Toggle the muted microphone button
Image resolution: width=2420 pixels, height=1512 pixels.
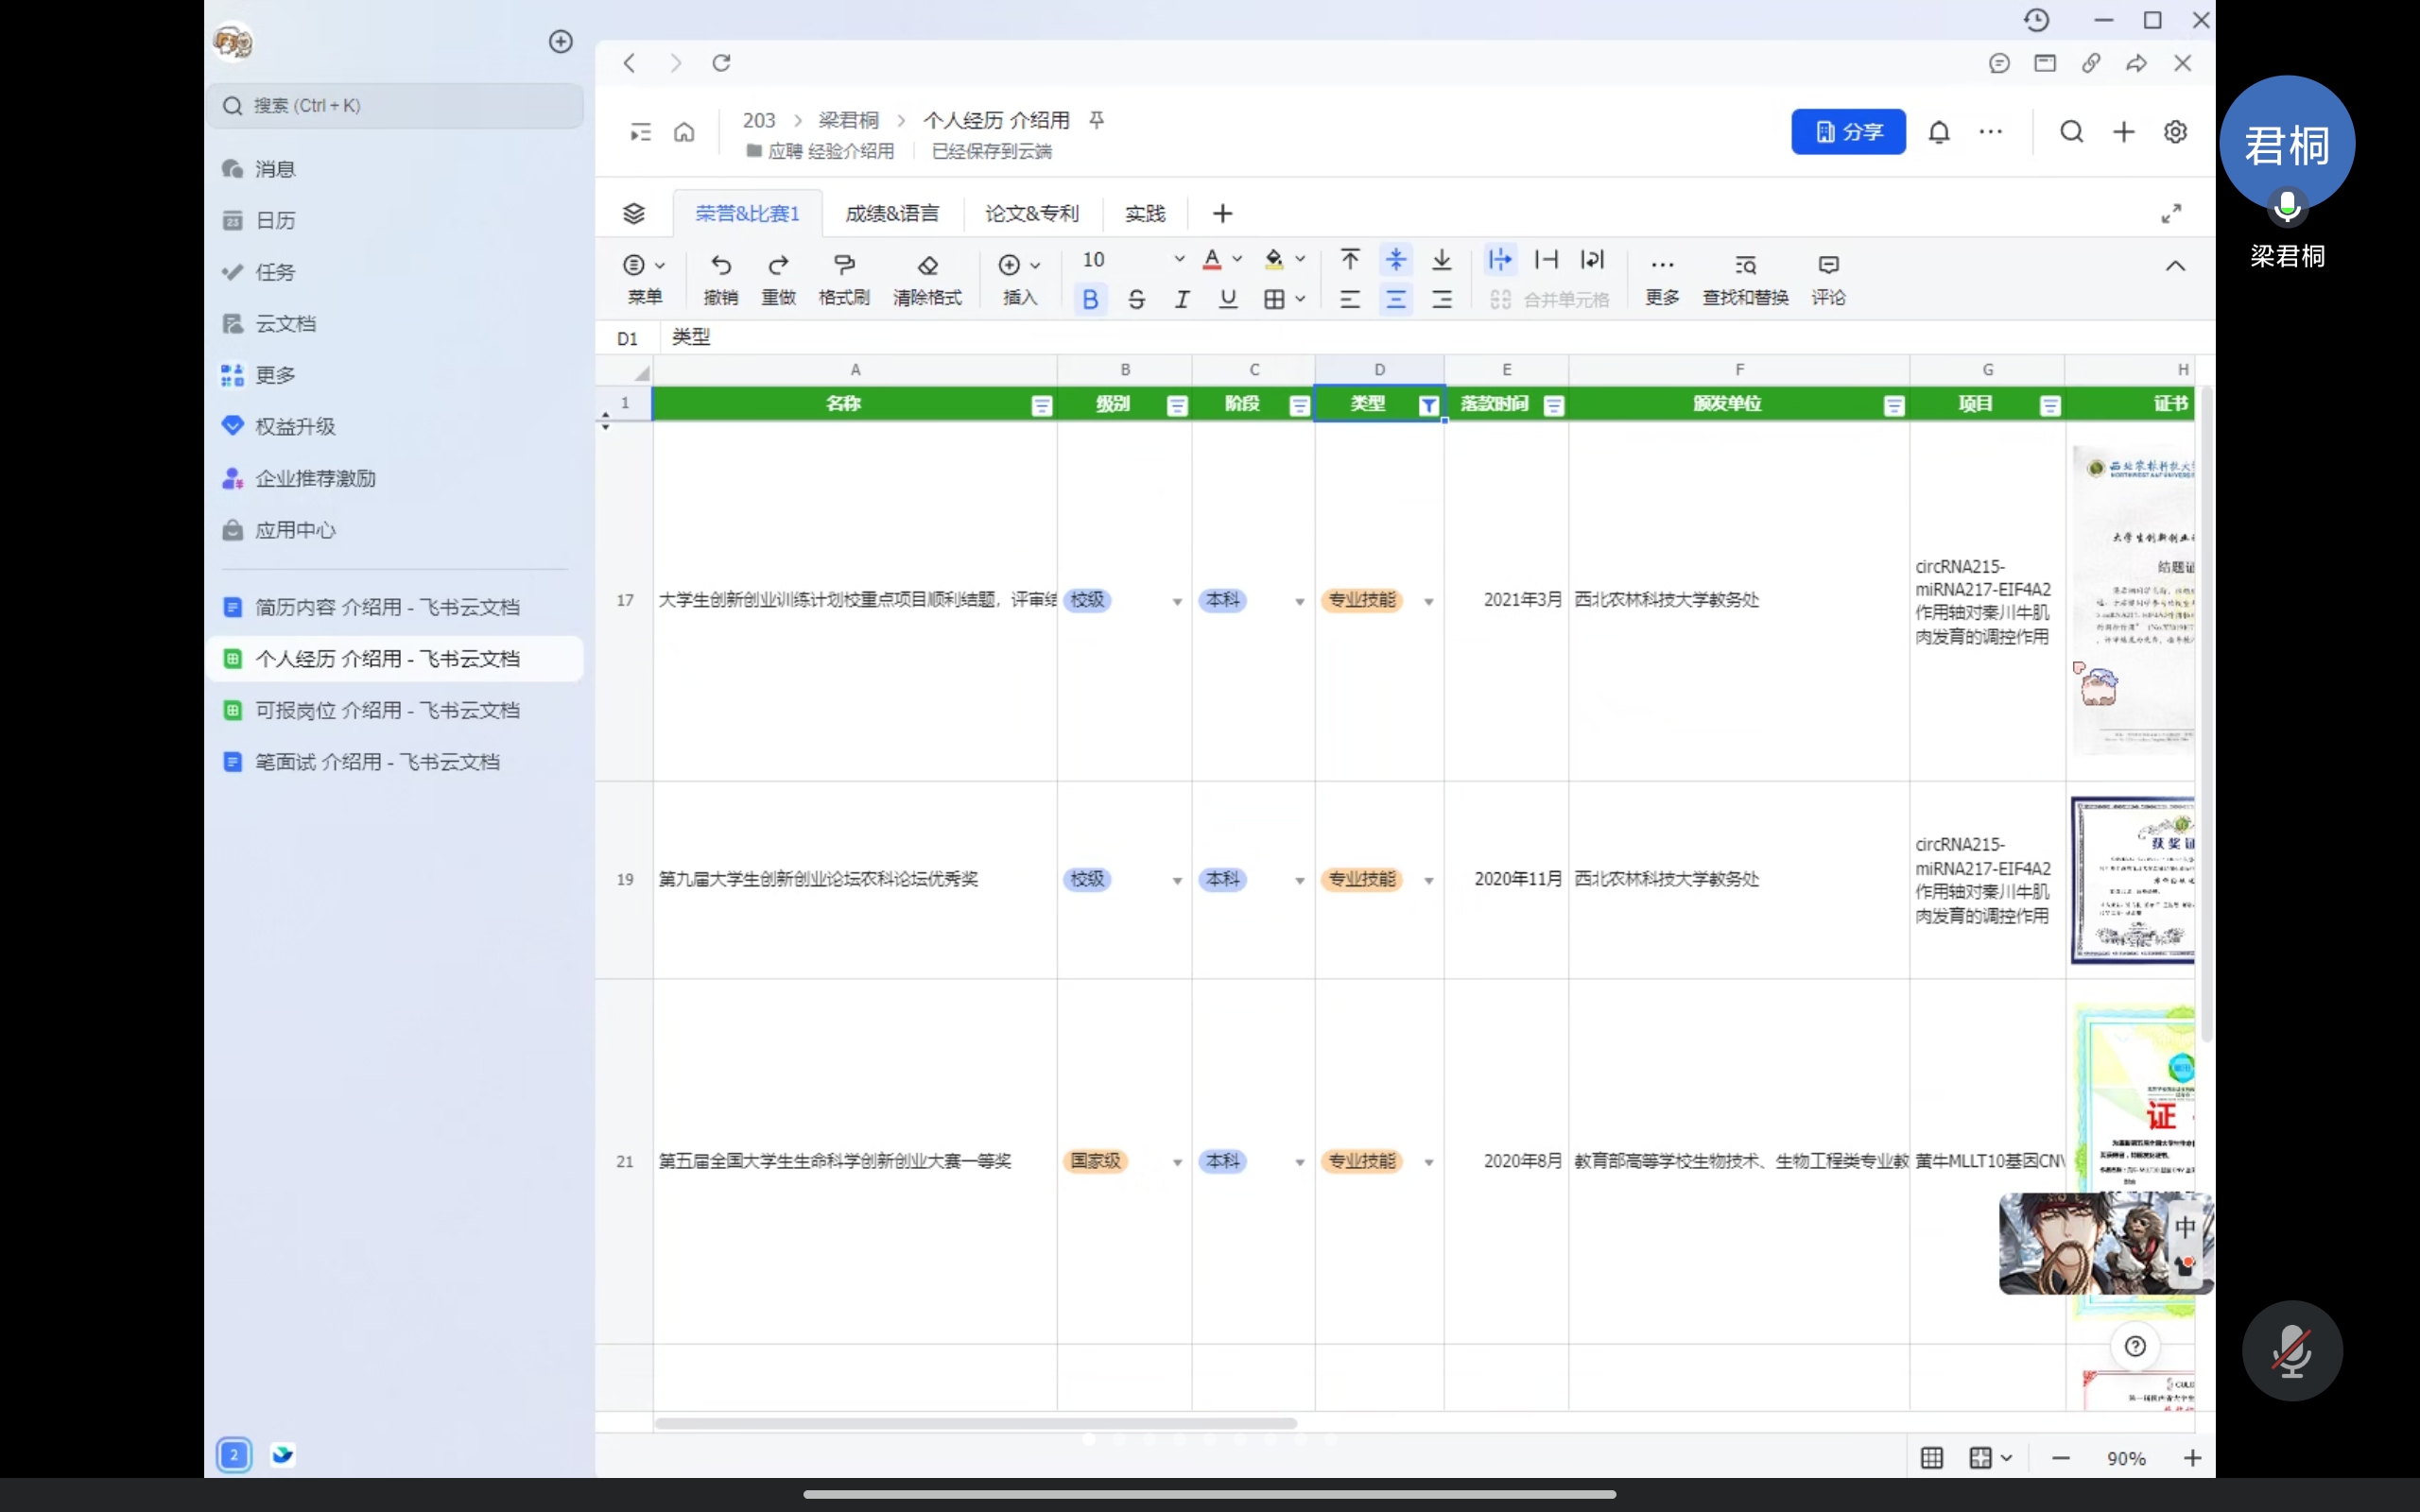tap(2291, 1351)
